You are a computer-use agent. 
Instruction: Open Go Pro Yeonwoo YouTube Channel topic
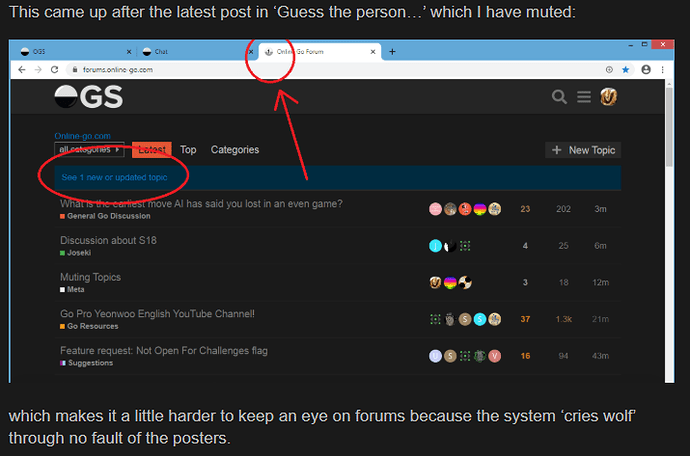(x=157, y=314)
